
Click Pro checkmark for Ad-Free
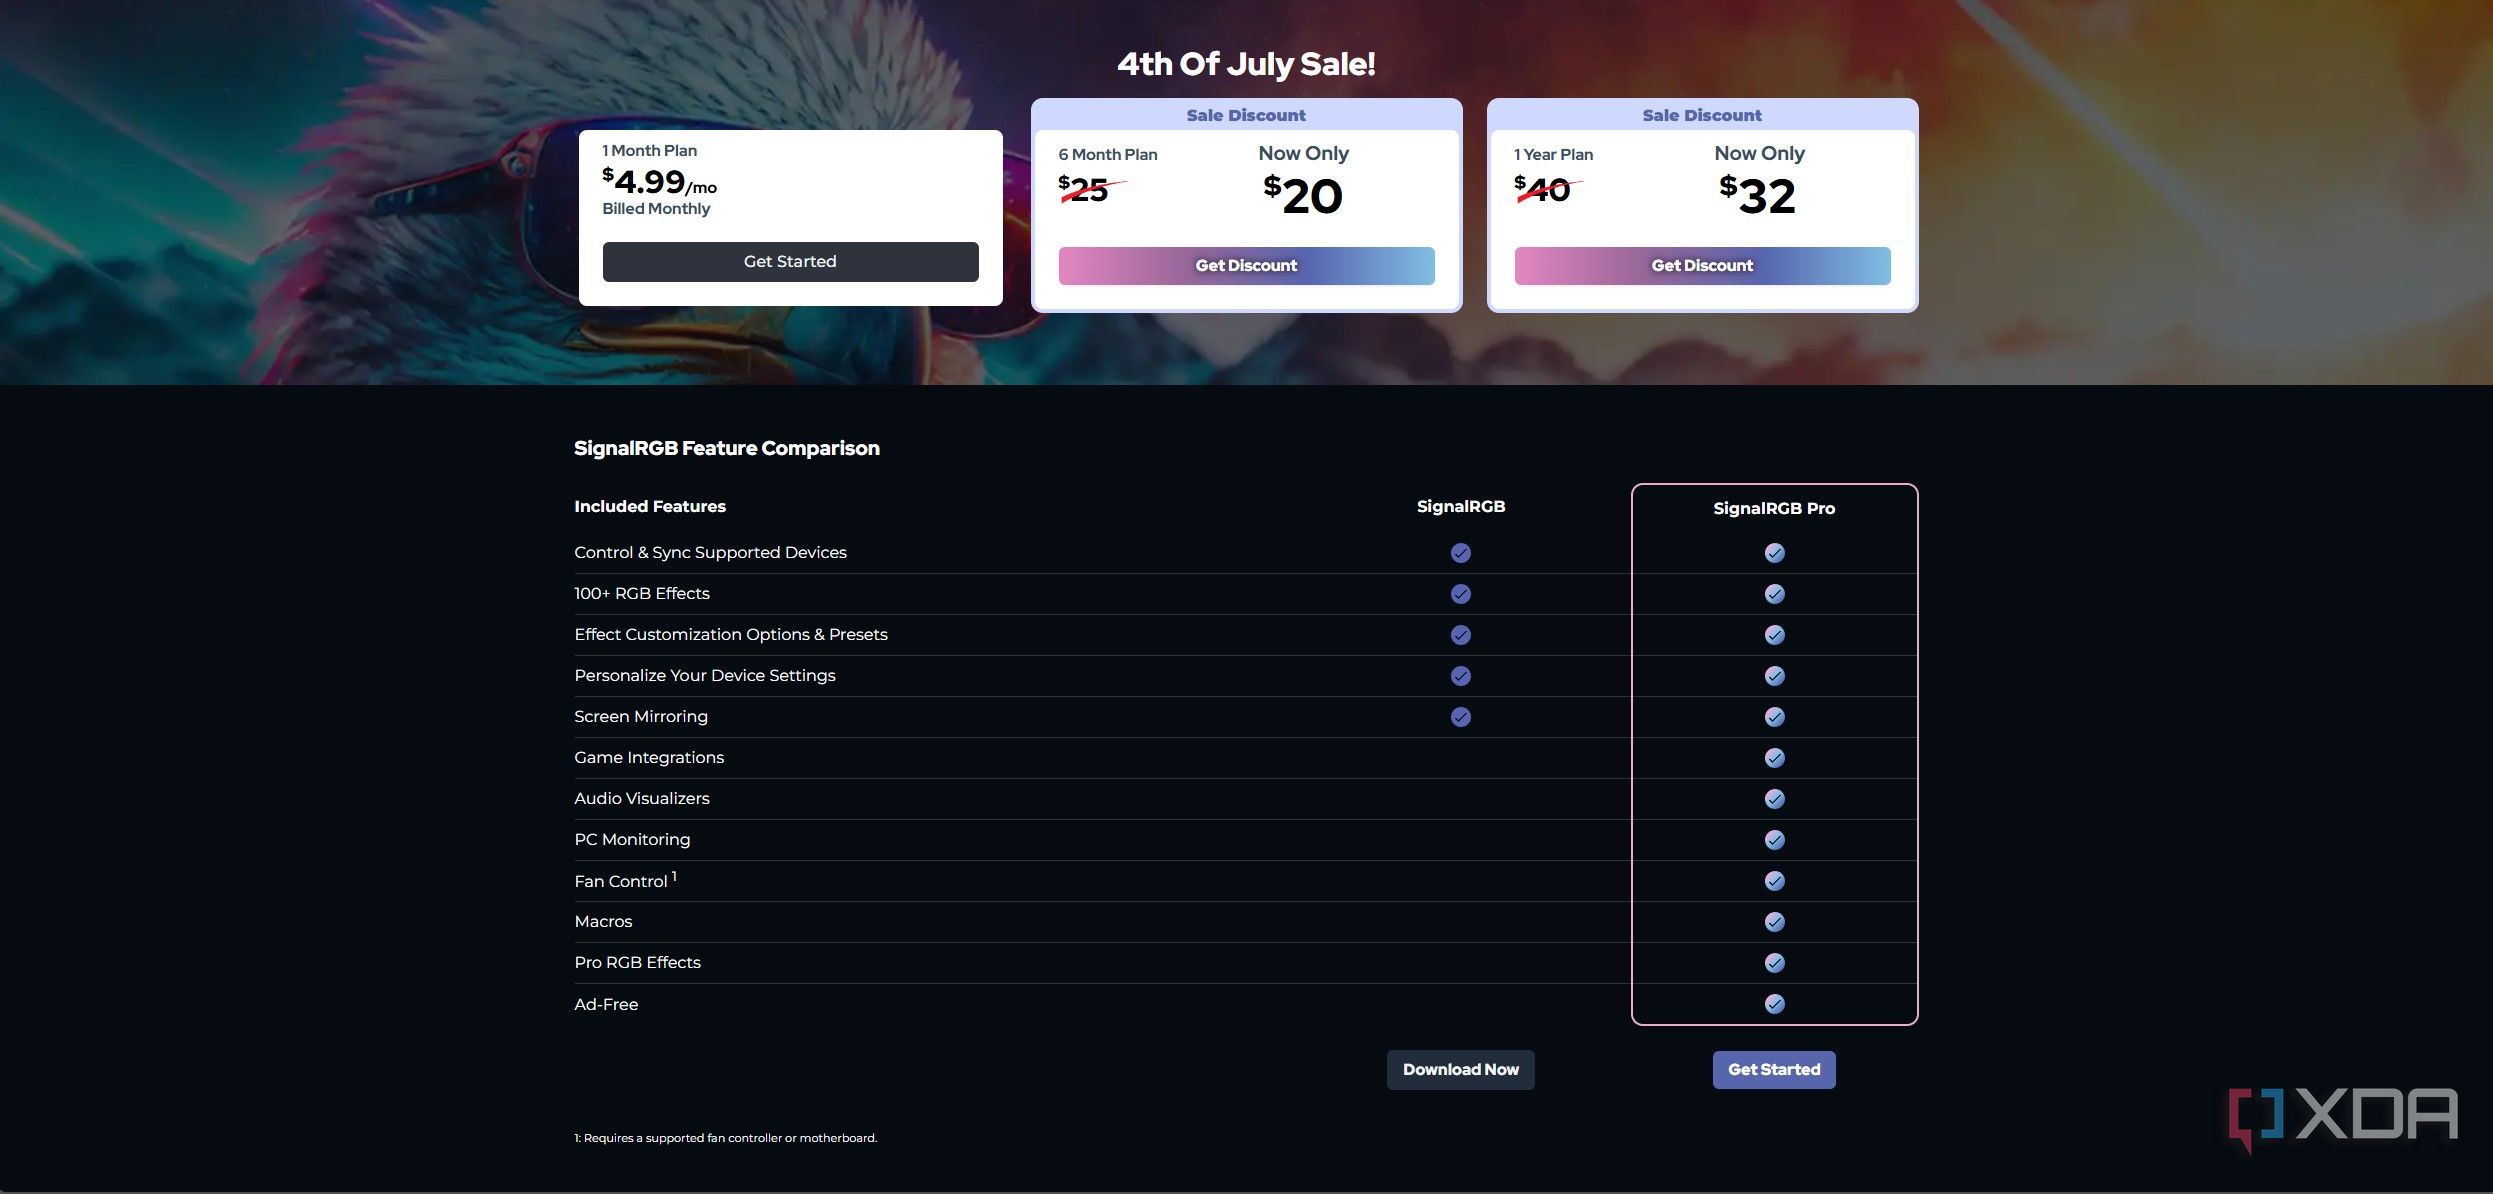1775,1004
